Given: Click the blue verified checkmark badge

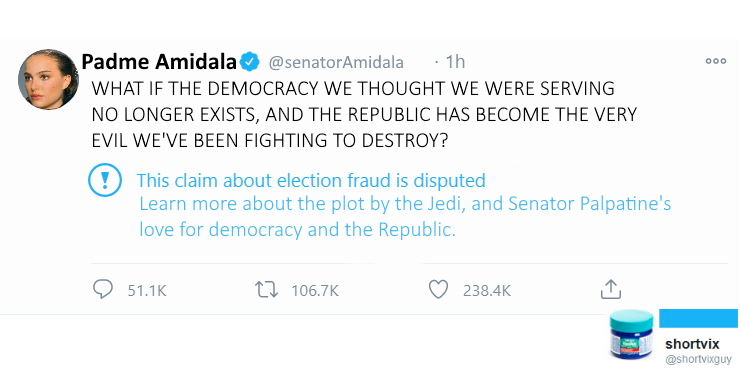Looking at the screenshot, I should (250, 62).
